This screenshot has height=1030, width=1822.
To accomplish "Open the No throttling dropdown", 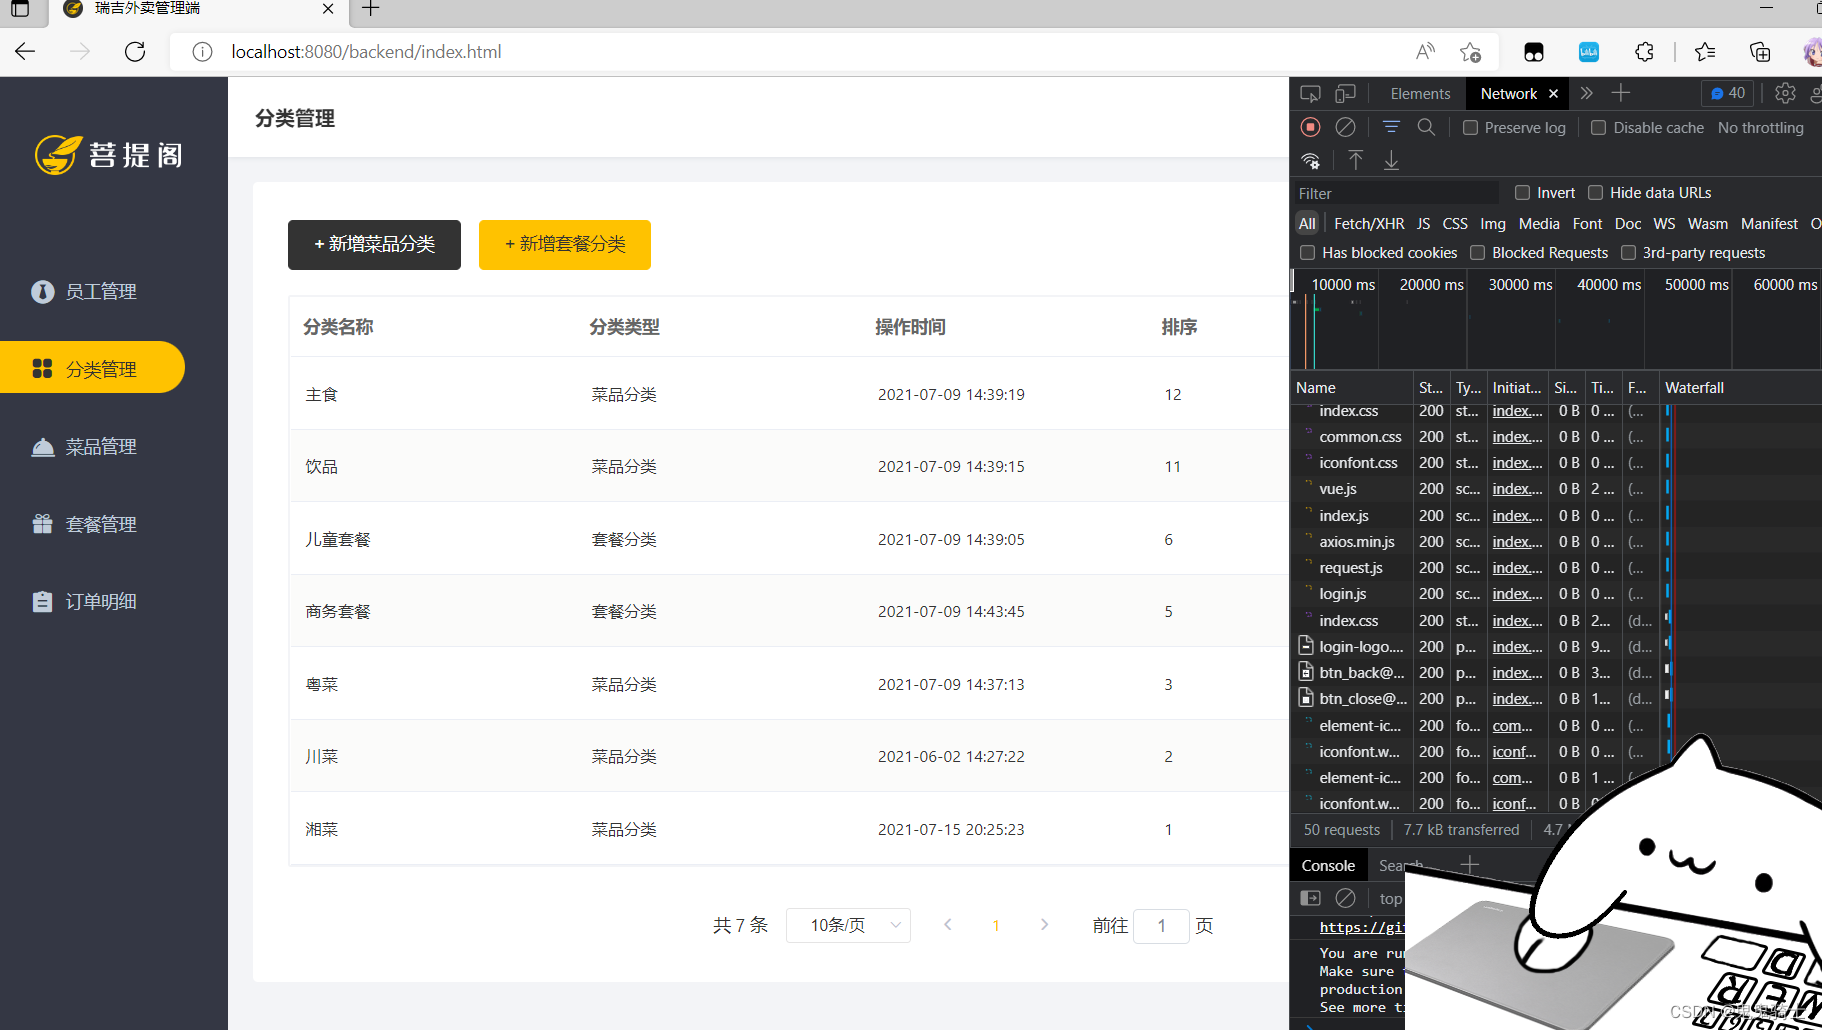I will pyautogui.click(x=1761, y=128).
